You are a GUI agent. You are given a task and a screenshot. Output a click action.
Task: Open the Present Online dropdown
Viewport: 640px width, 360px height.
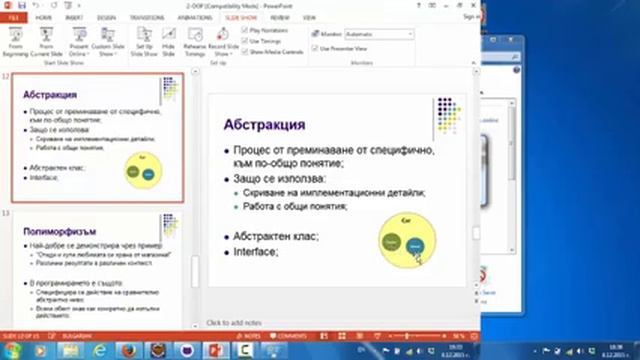[79, 42]
